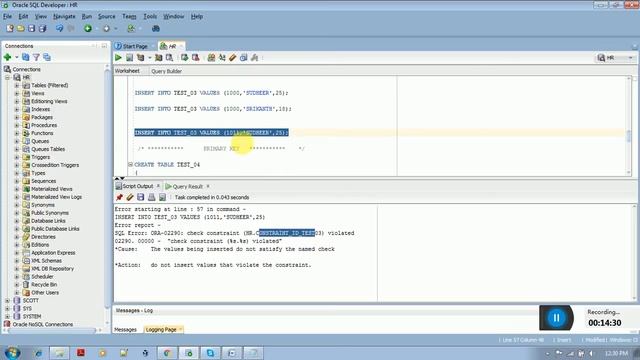Click the binoculars Find DB Object icon
The height and width of the screenshot is (360, 640).
point(156,29)
